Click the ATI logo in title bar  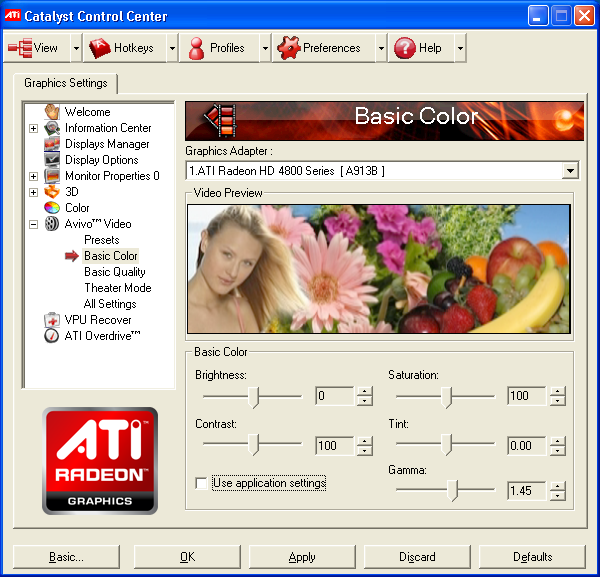[x=12, y=15]
